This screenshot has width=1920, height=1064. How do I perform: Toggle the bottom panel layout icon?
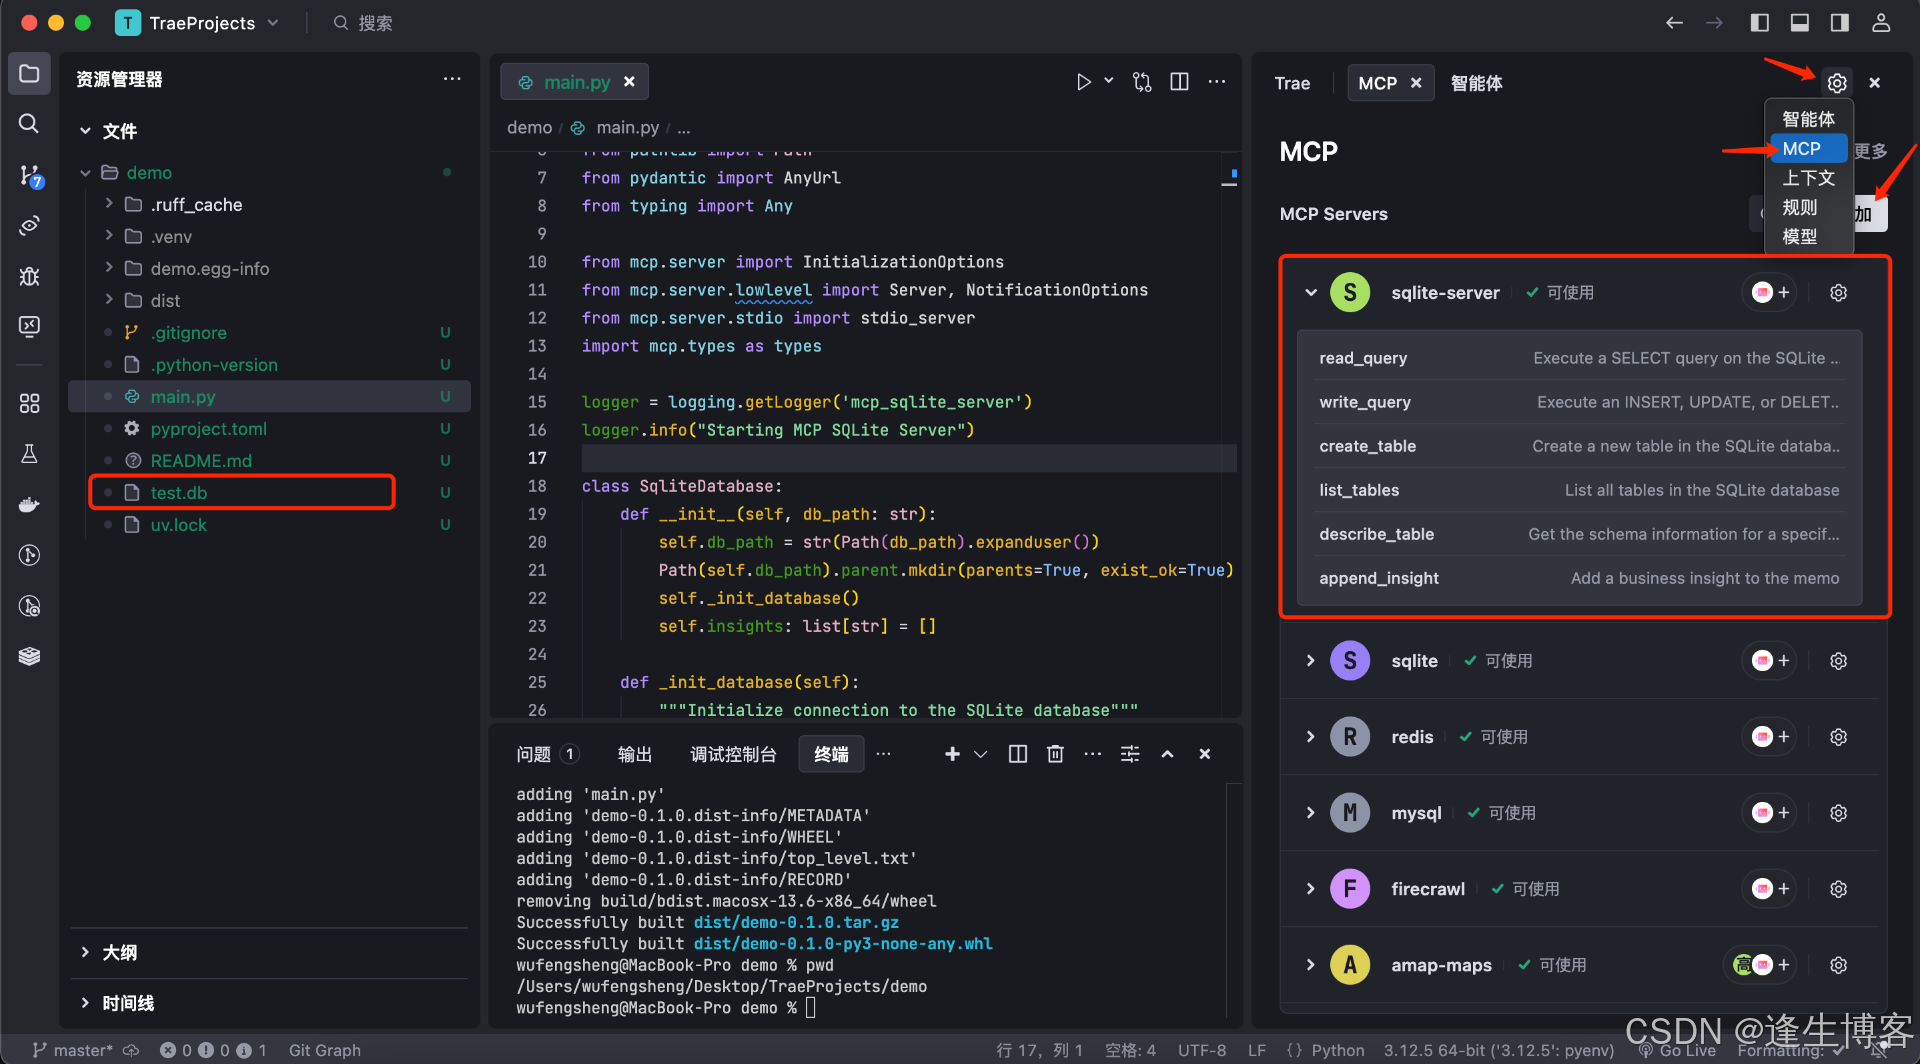click(x=1800, y=23)
